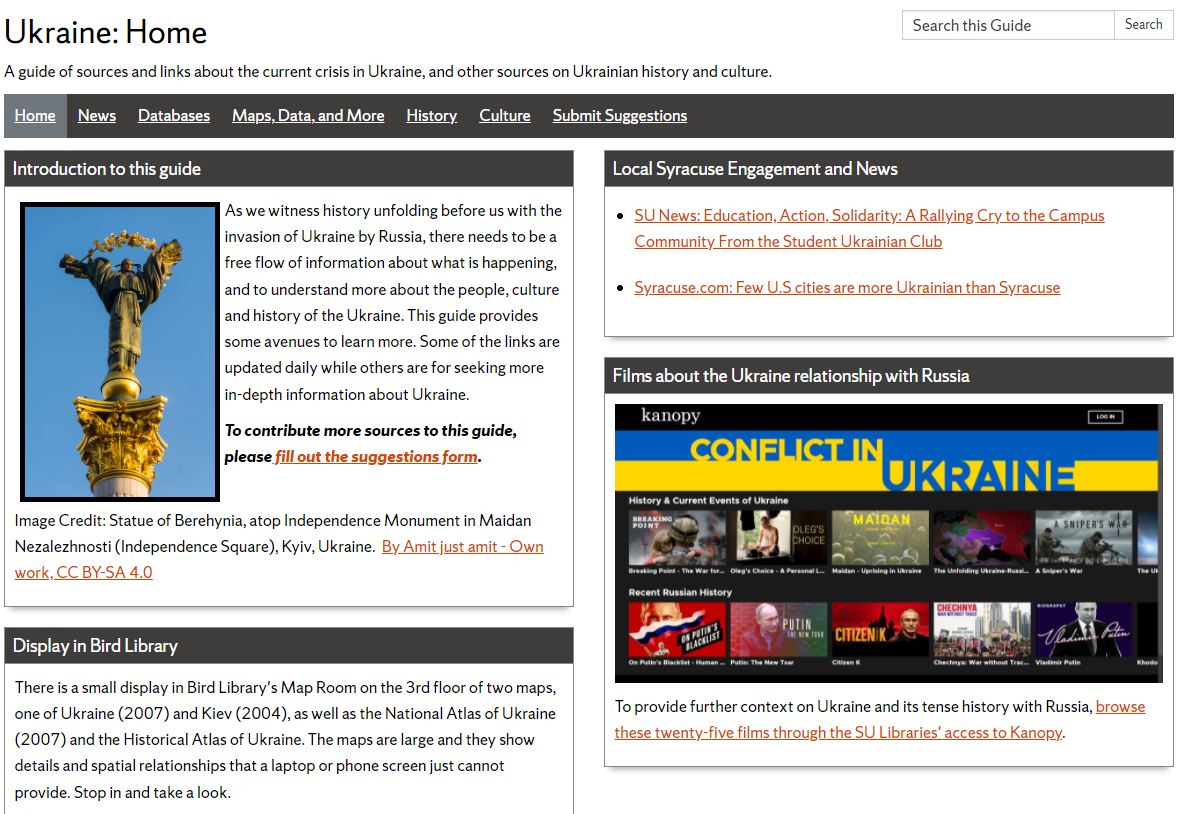Screen dimensions: 1191x814
Task: Open the Submit Suggestions tab
Action: tap(620, 115)
